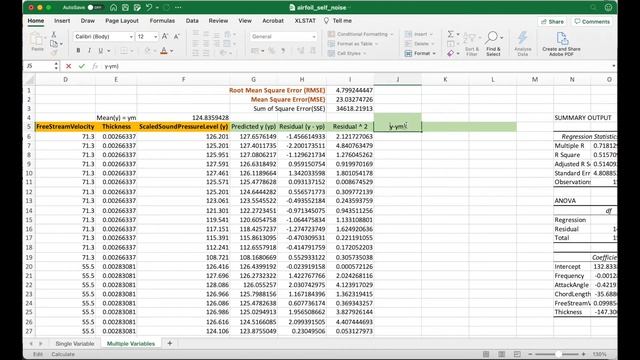Click the Clear eraser icon
Screen dimensions: 640x360
click(451, 53)
